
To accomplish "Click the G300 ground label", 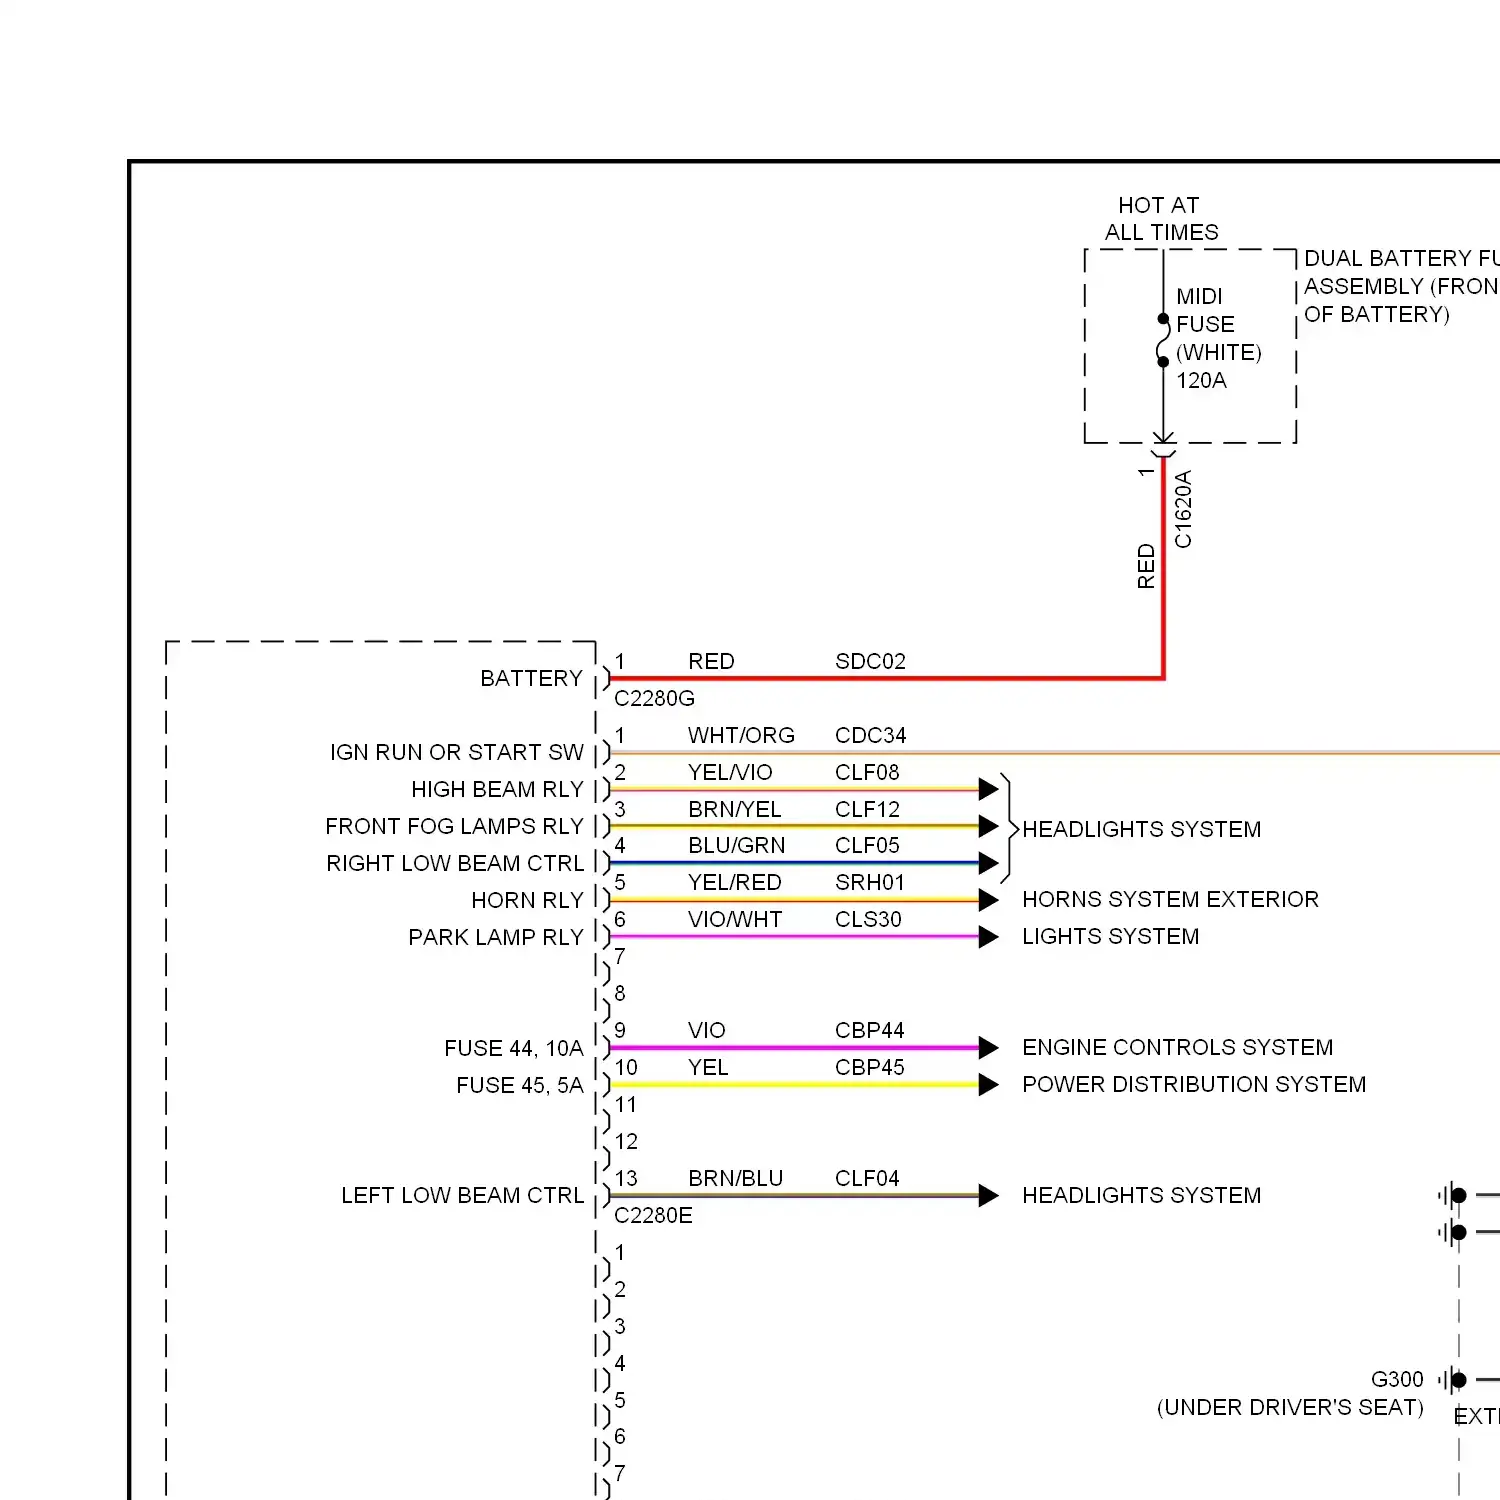I will point(1397,1379).
